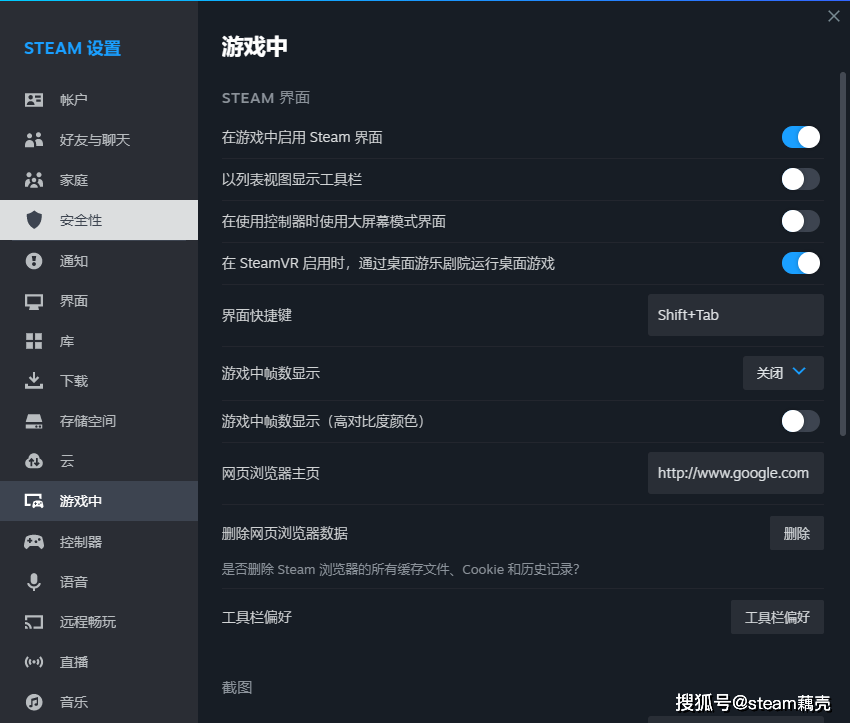Open 存储空间 settings

99,421
